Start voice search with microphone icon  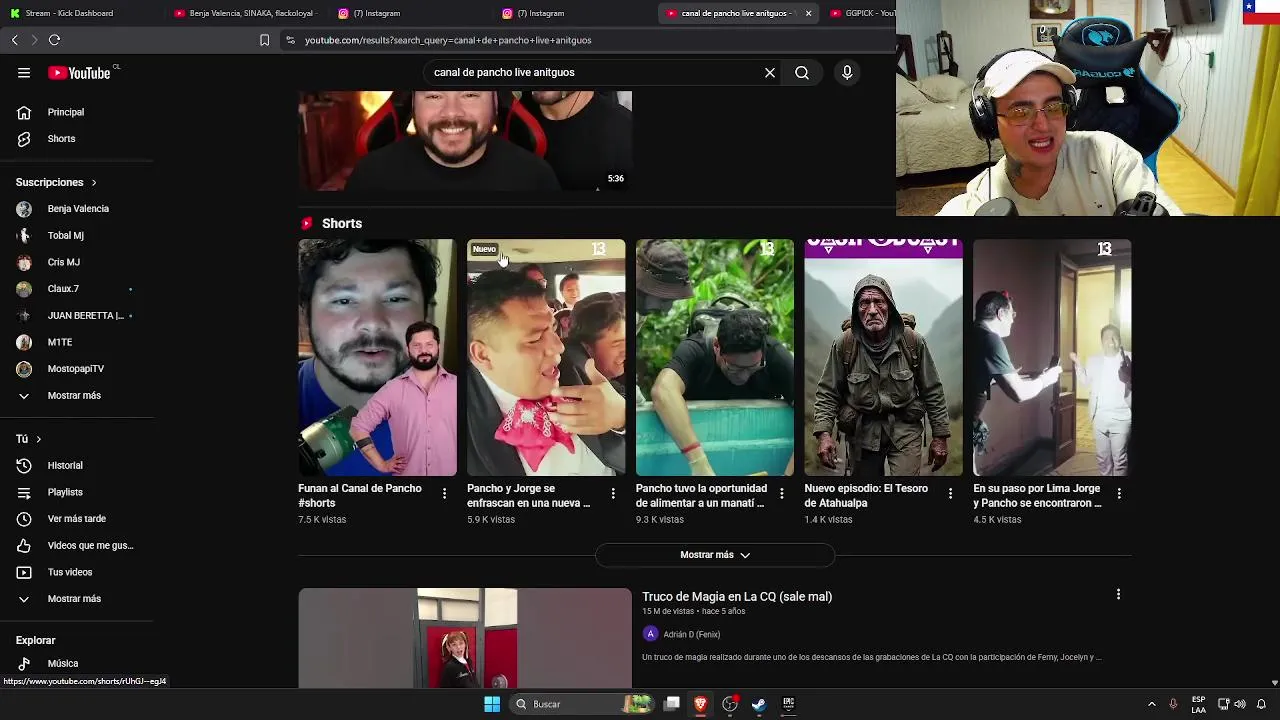tap(847, 73)
